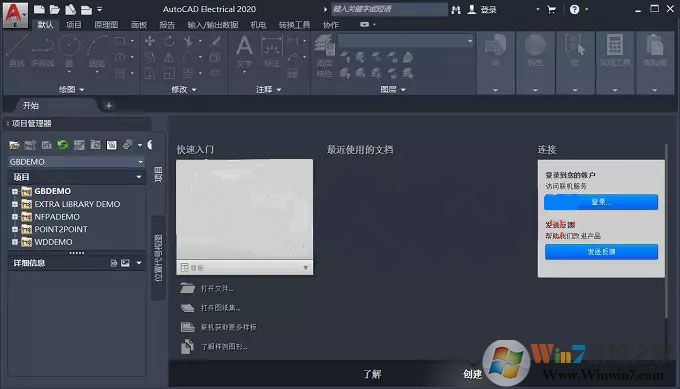Expand the EXTRA LIBRARY DEMO project node

coord(15,204)
